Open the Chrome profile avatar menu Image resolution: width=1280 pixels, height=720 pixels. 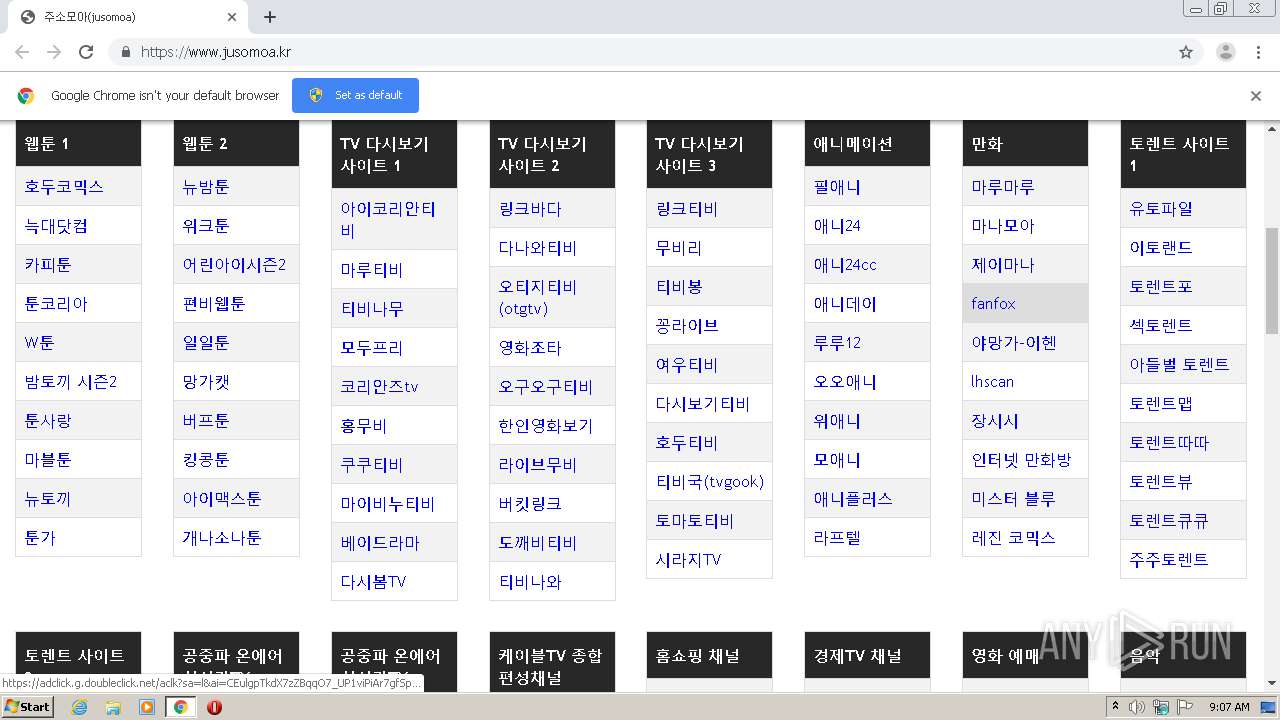click(1225, 52)
